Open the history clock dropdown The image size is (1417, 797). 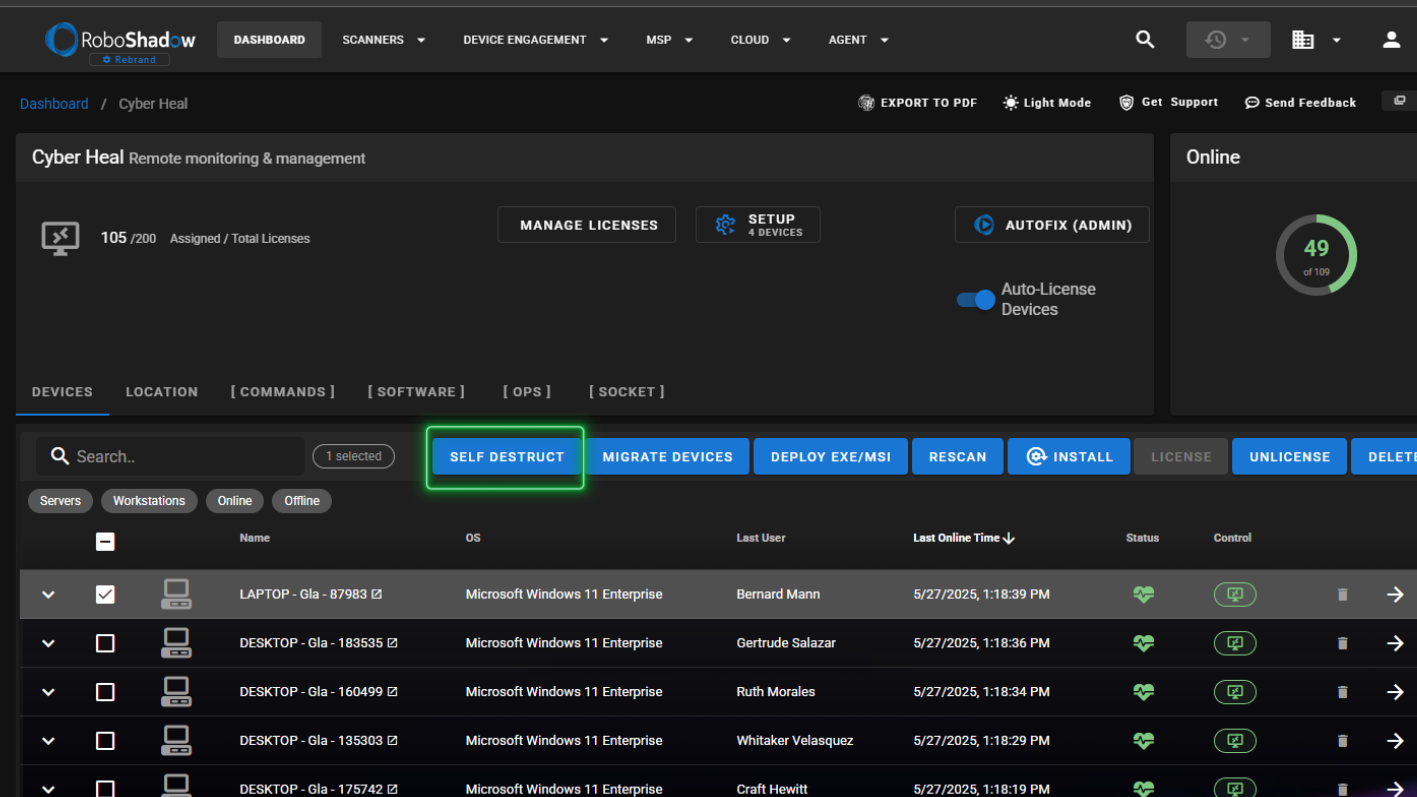pyautogui.click(x=1228, y=40)
